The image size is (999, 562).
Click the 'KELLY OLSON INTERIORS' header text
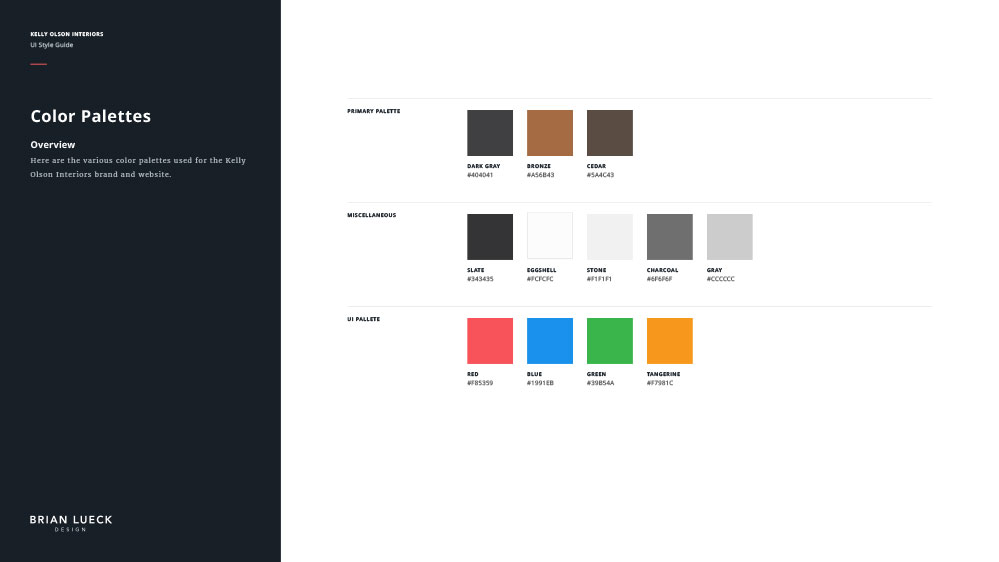tap(66, 34)
